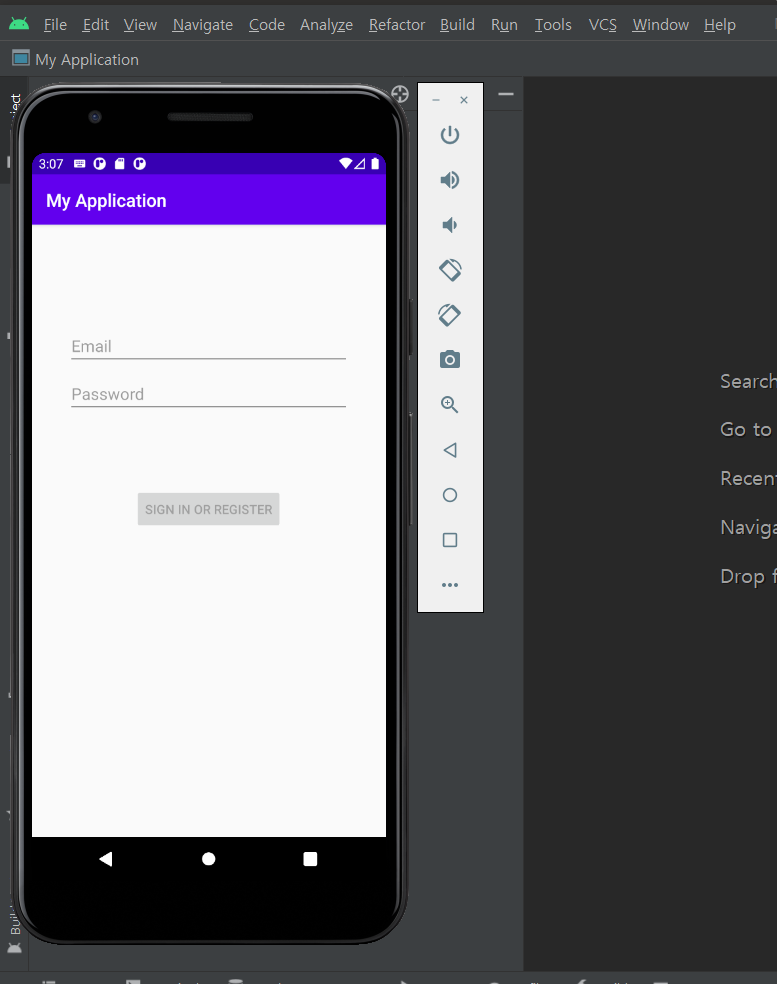Tap phone navigation bar recents square
This screenshot has width=777, height=984.
pos(310,858)
